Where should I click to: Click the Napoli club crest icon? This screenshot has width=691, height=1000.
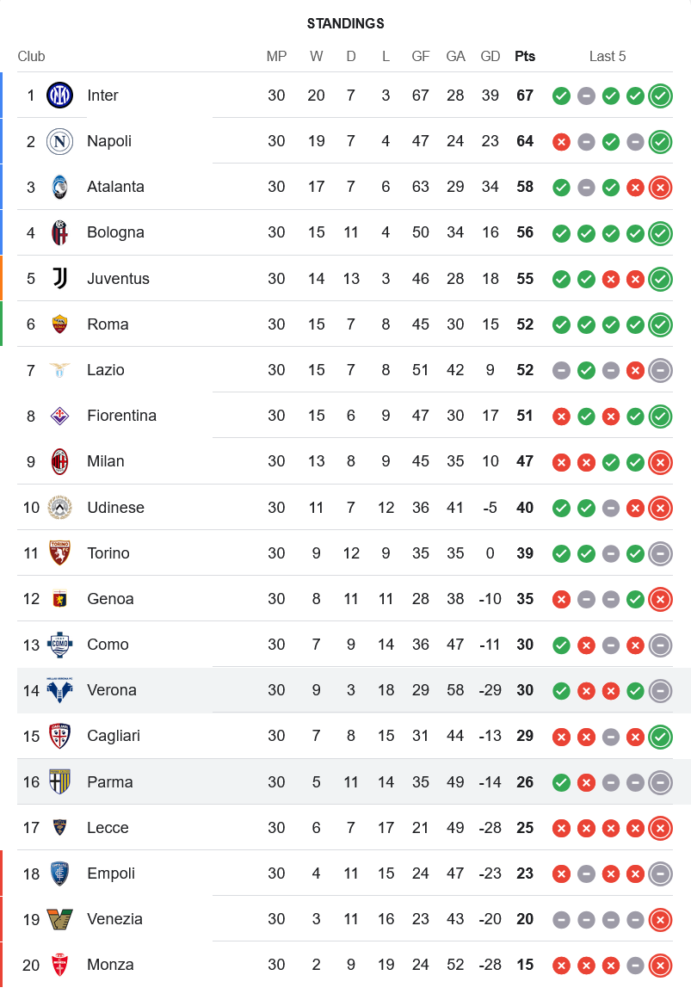[60, 141]
